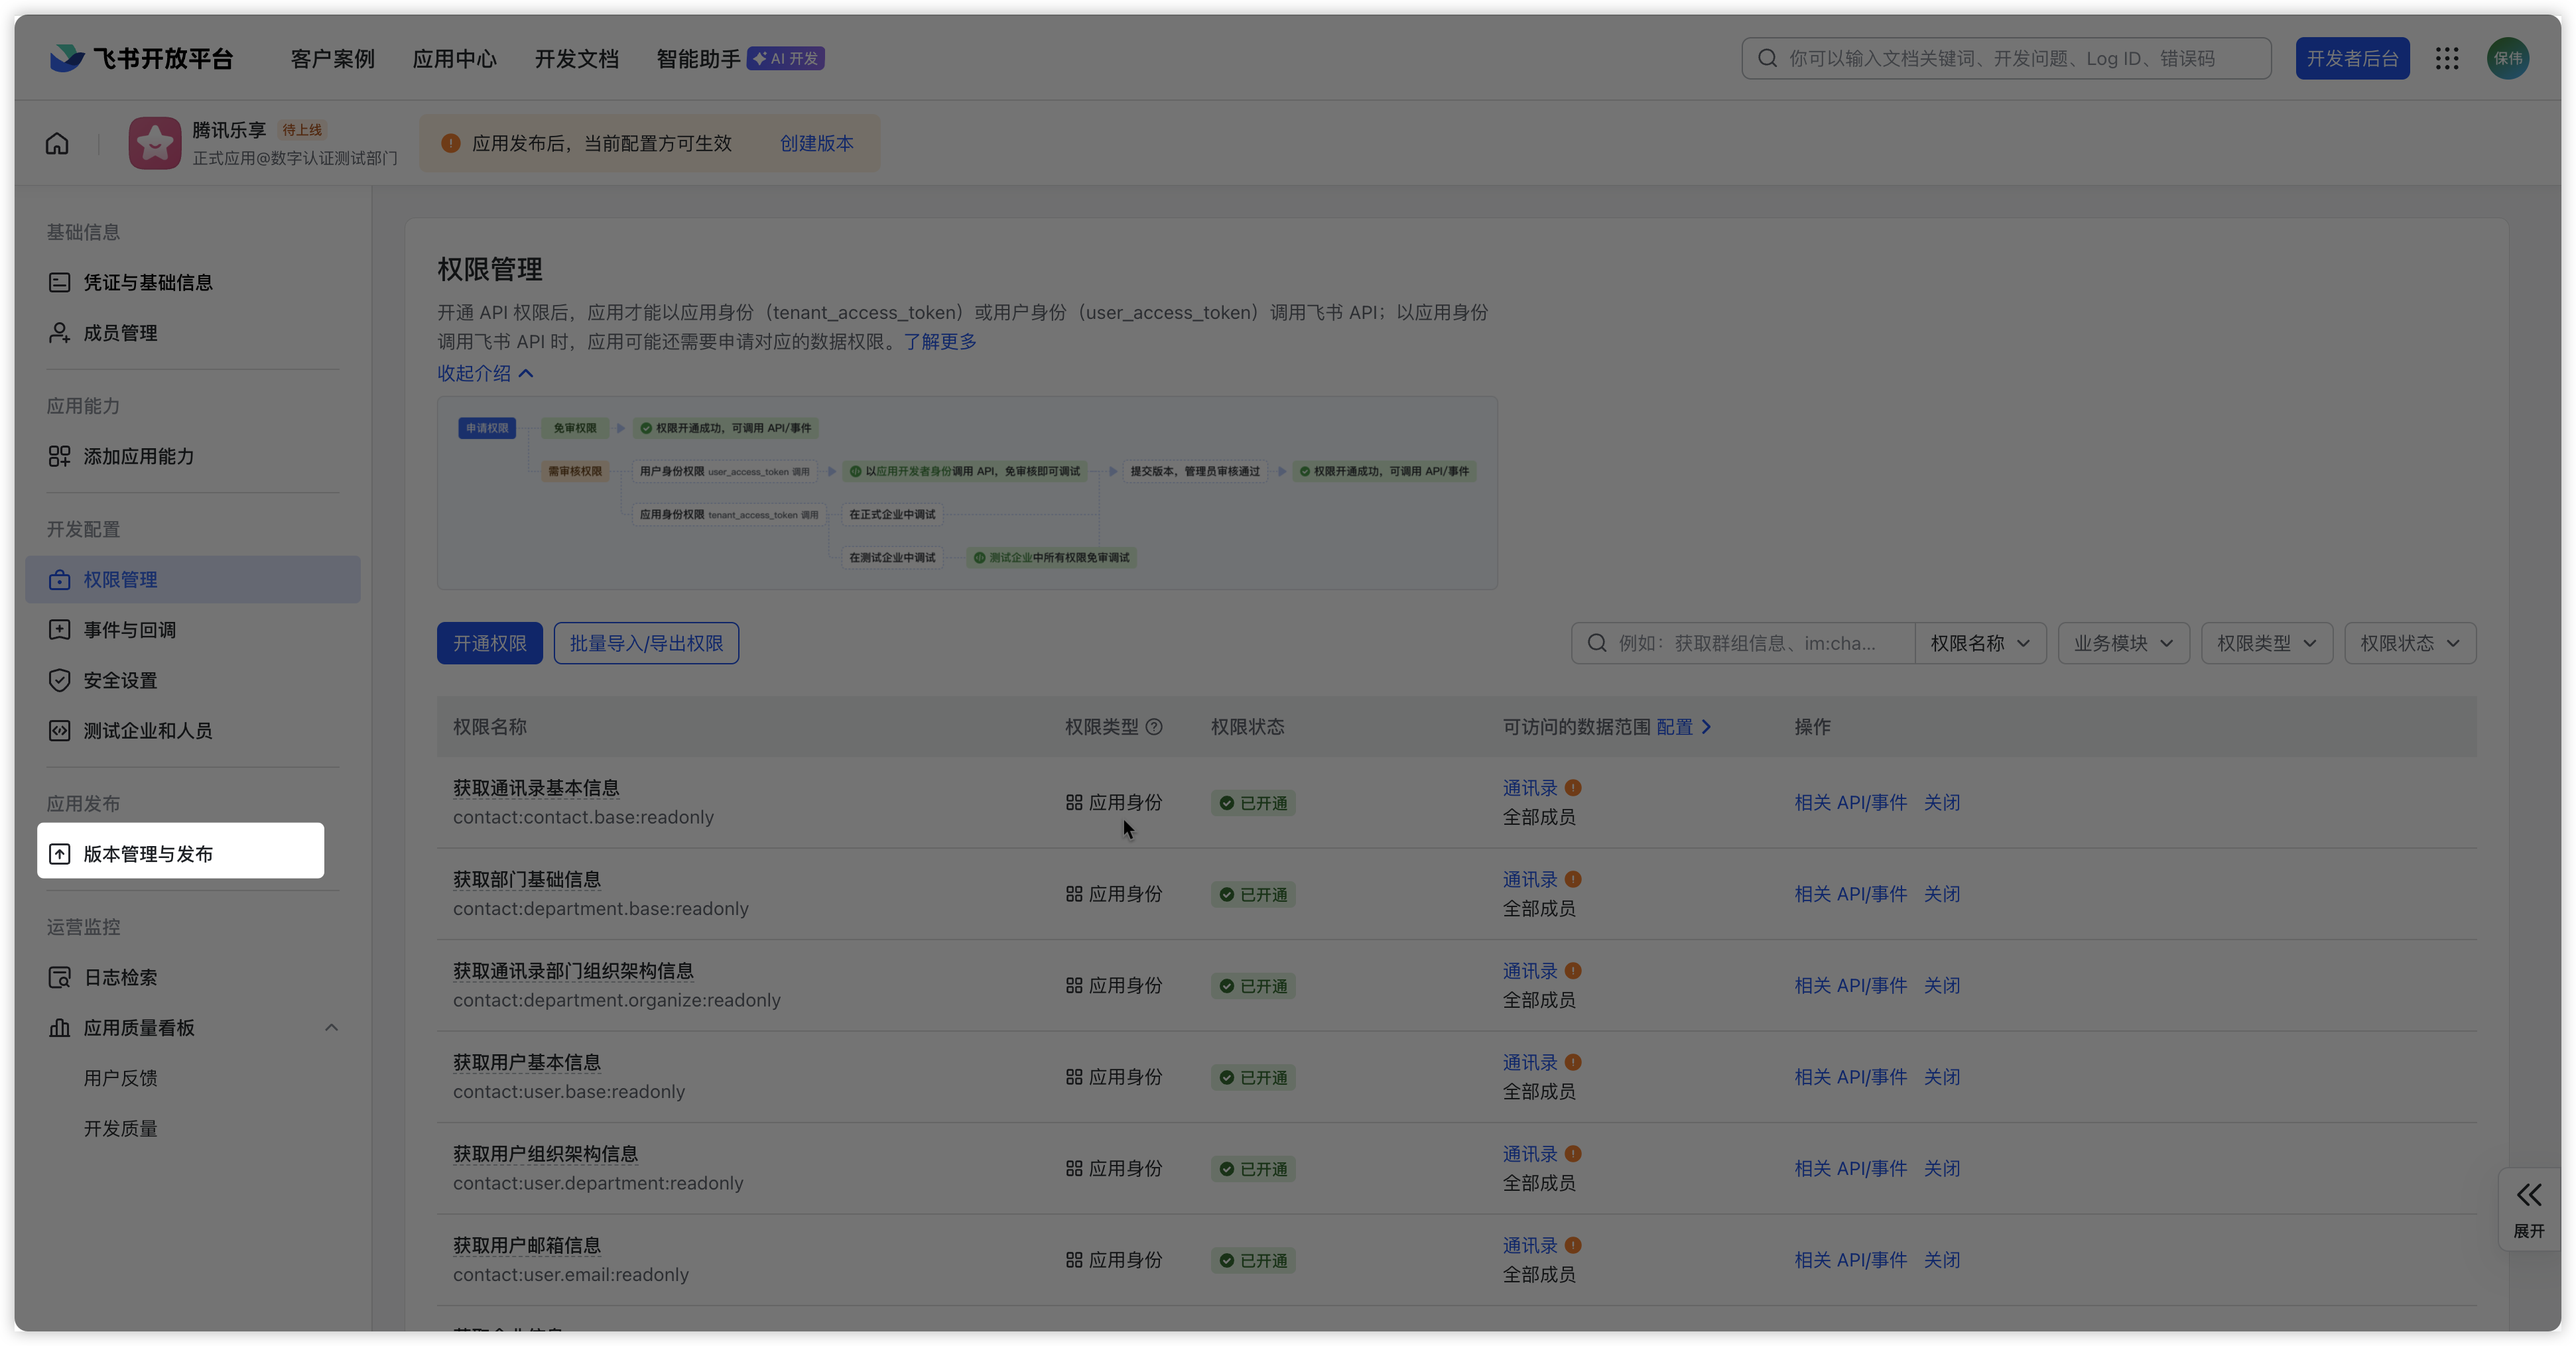Open 开发文档 in top navigation

point(576,59)
